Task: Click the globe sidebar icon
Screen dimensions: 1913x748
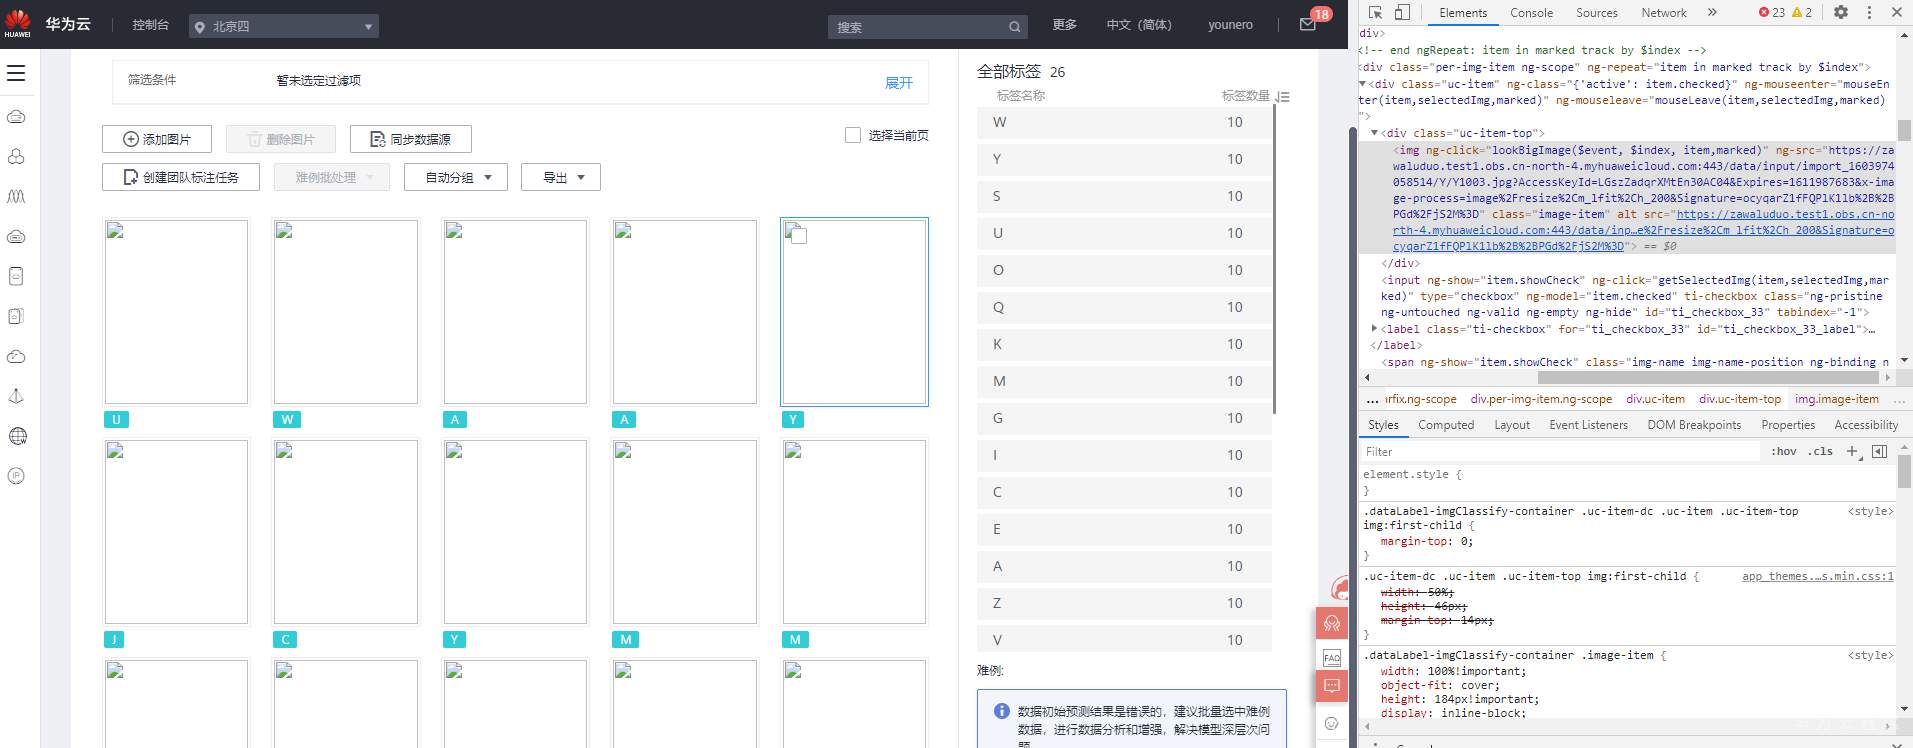Action: pos(16,436)
